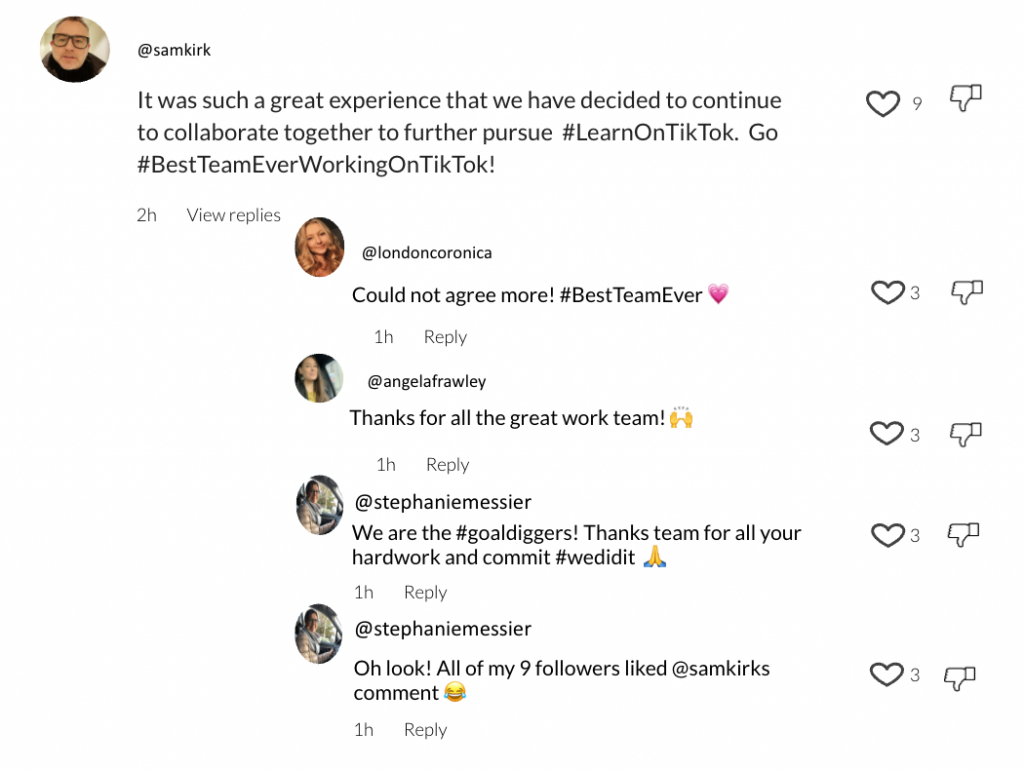
Task: Like @londoncoronica's reply with the heart
Action: (x=887, y=293)
